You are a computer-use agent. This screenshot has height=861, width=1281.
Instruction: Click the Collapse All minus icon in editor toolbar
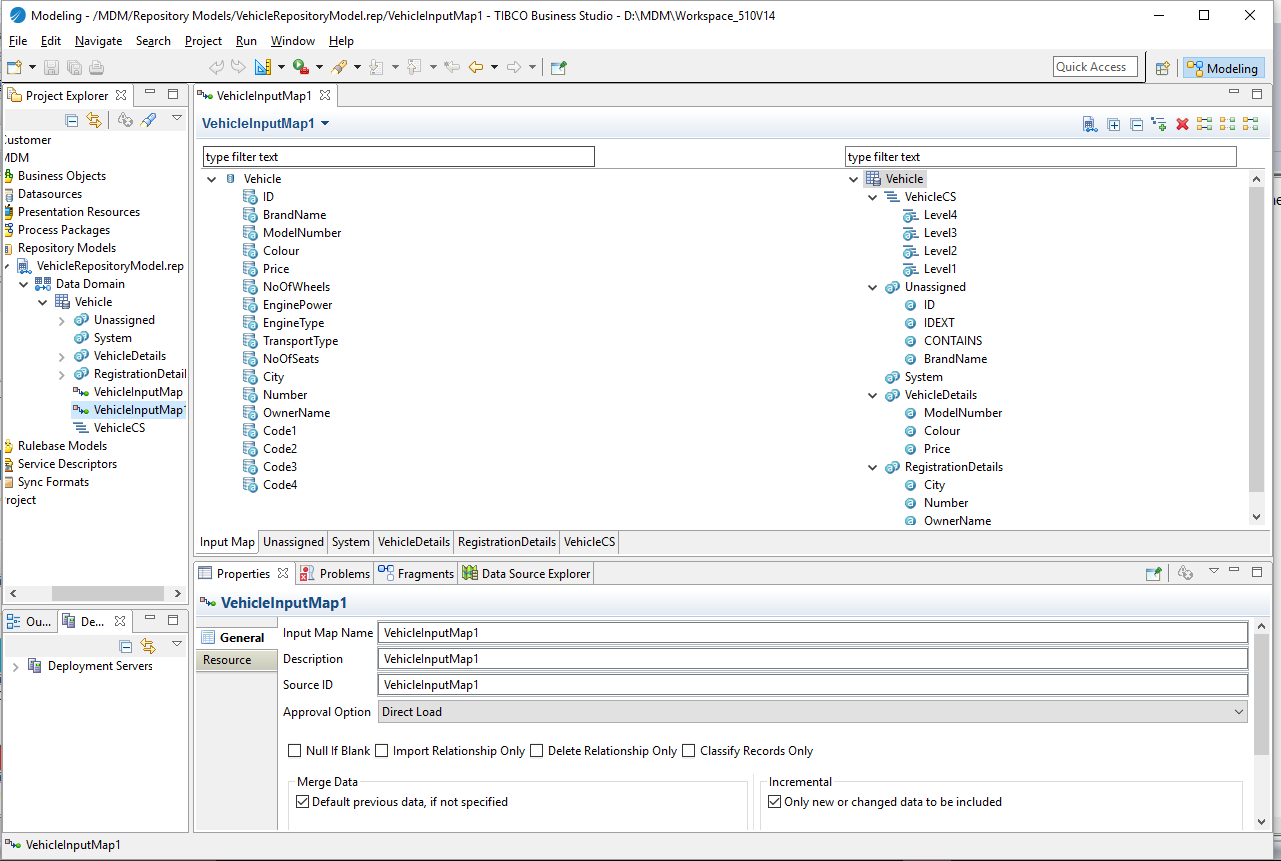point(1136,125)
